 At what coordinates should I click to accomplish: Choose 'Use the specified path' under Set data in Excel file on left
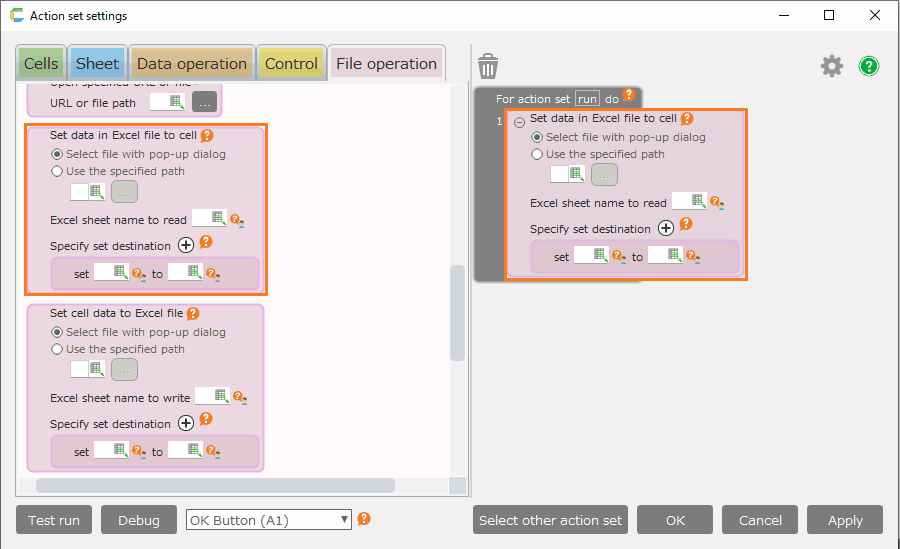58,171
